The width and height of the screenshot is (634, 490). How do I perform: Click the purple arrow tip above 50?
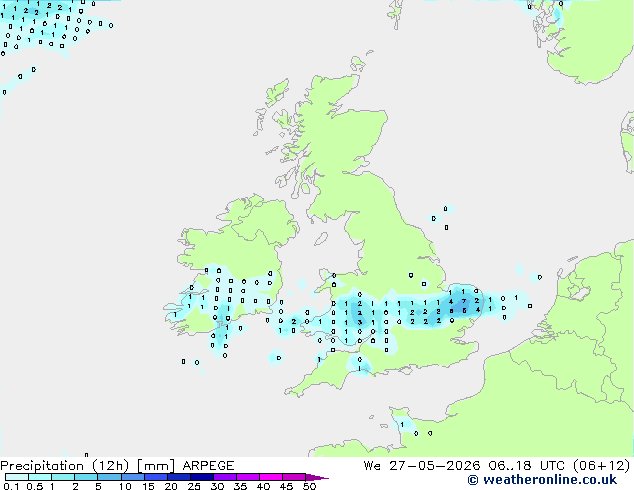point(317,477)
